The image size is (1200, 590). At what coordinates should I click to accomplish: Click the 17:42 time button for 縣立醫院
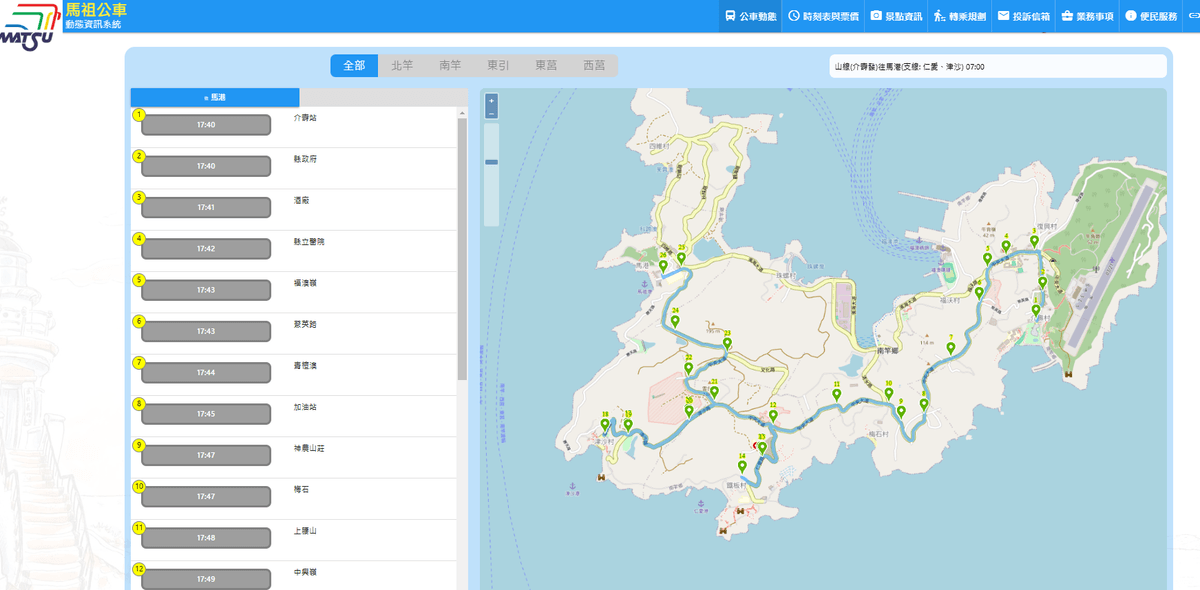pyautogui.click(x=206, y=249)
